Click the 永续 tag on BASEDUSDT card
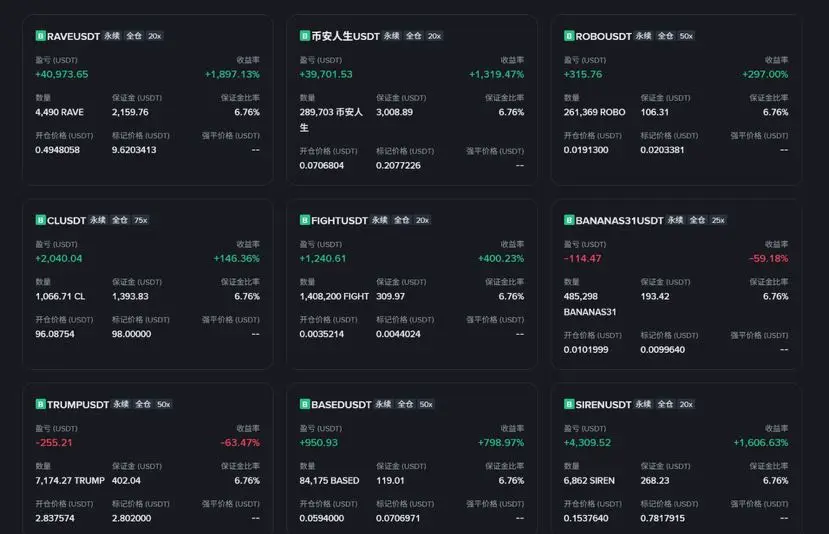The height and width of the screenshot is (534, 829). click(x=383, y=404)
